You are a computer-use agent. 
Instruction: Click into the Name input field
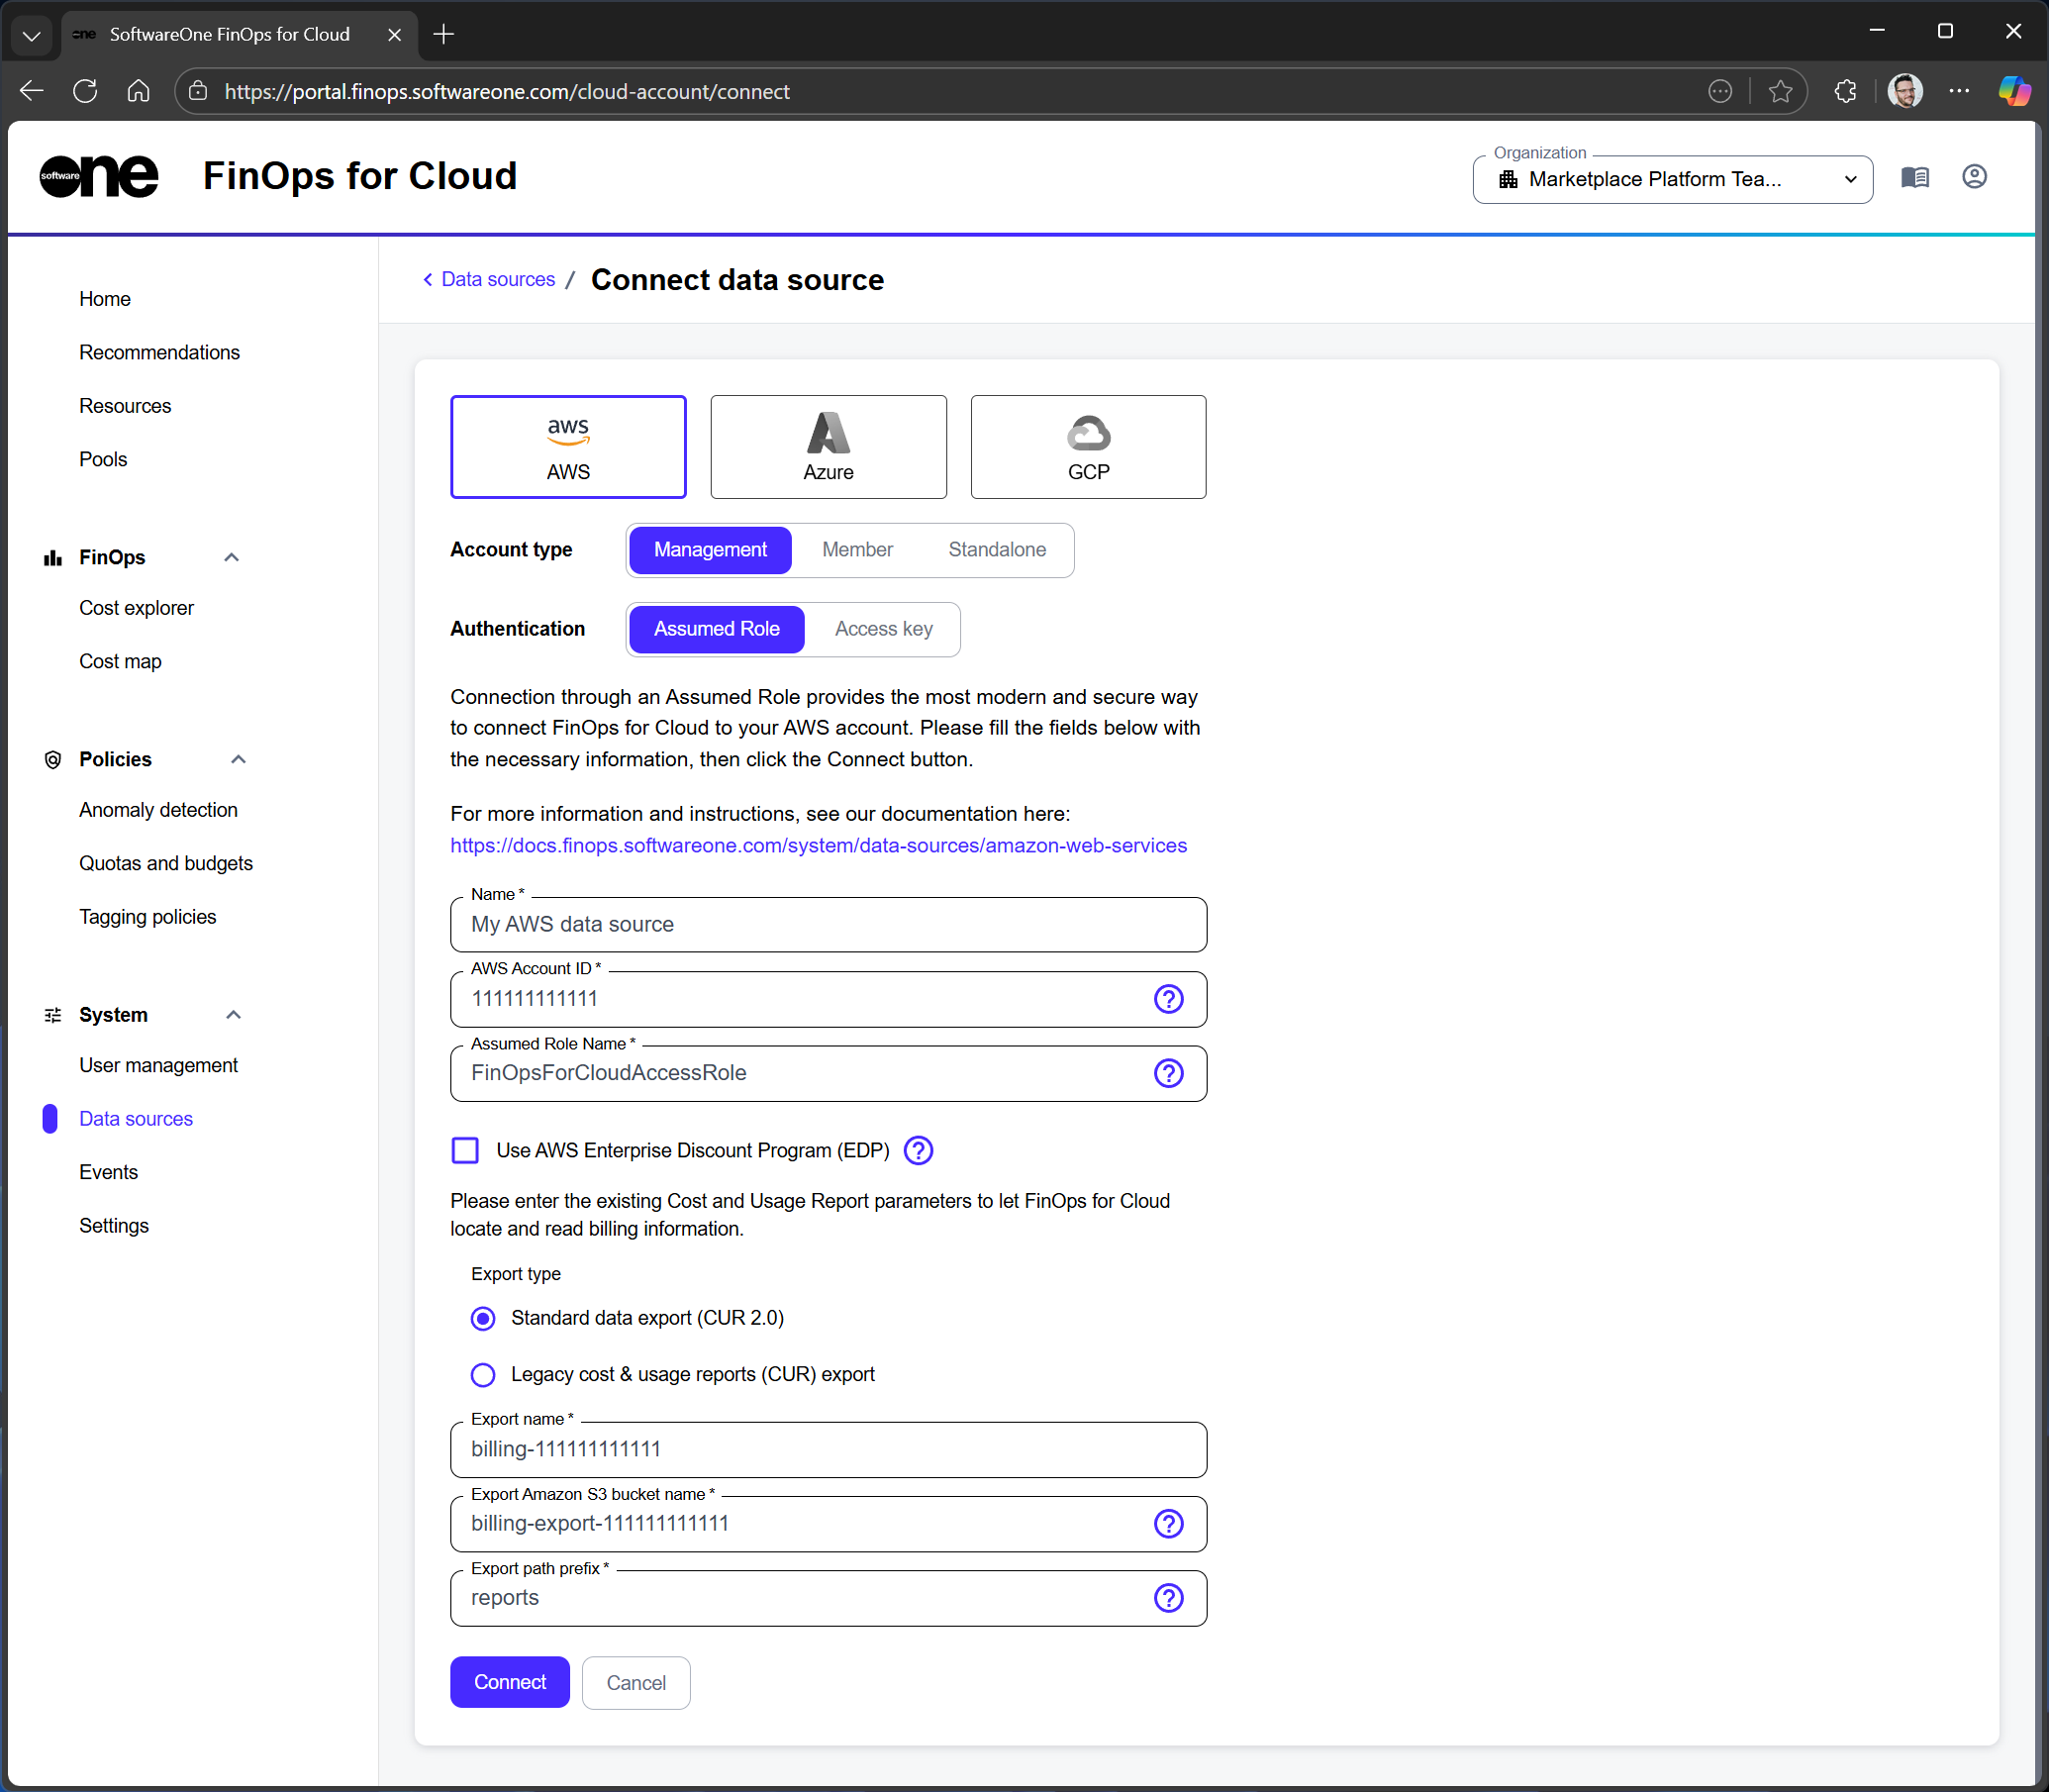click(827, 924)
